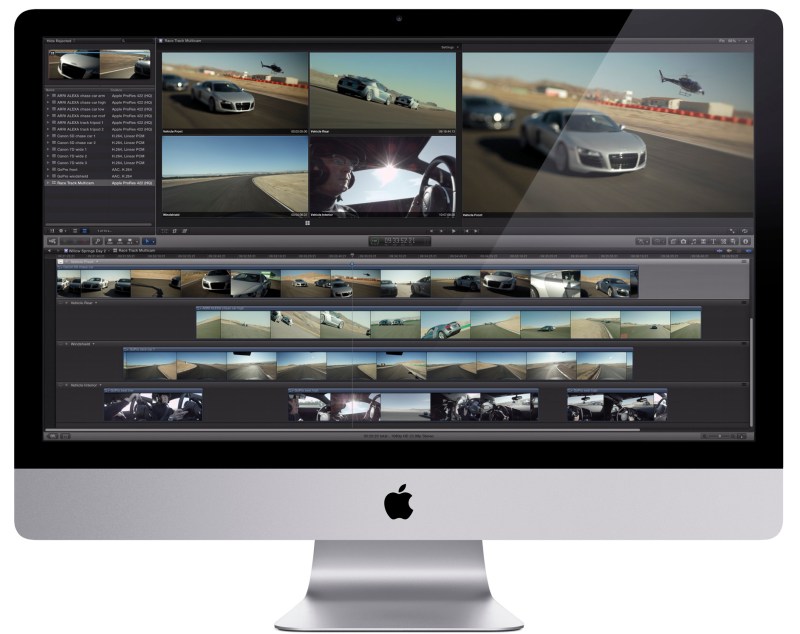The image size is (800, 634).
Task: Click the keyword editor key icon
Action: click(x=98, y=241)
